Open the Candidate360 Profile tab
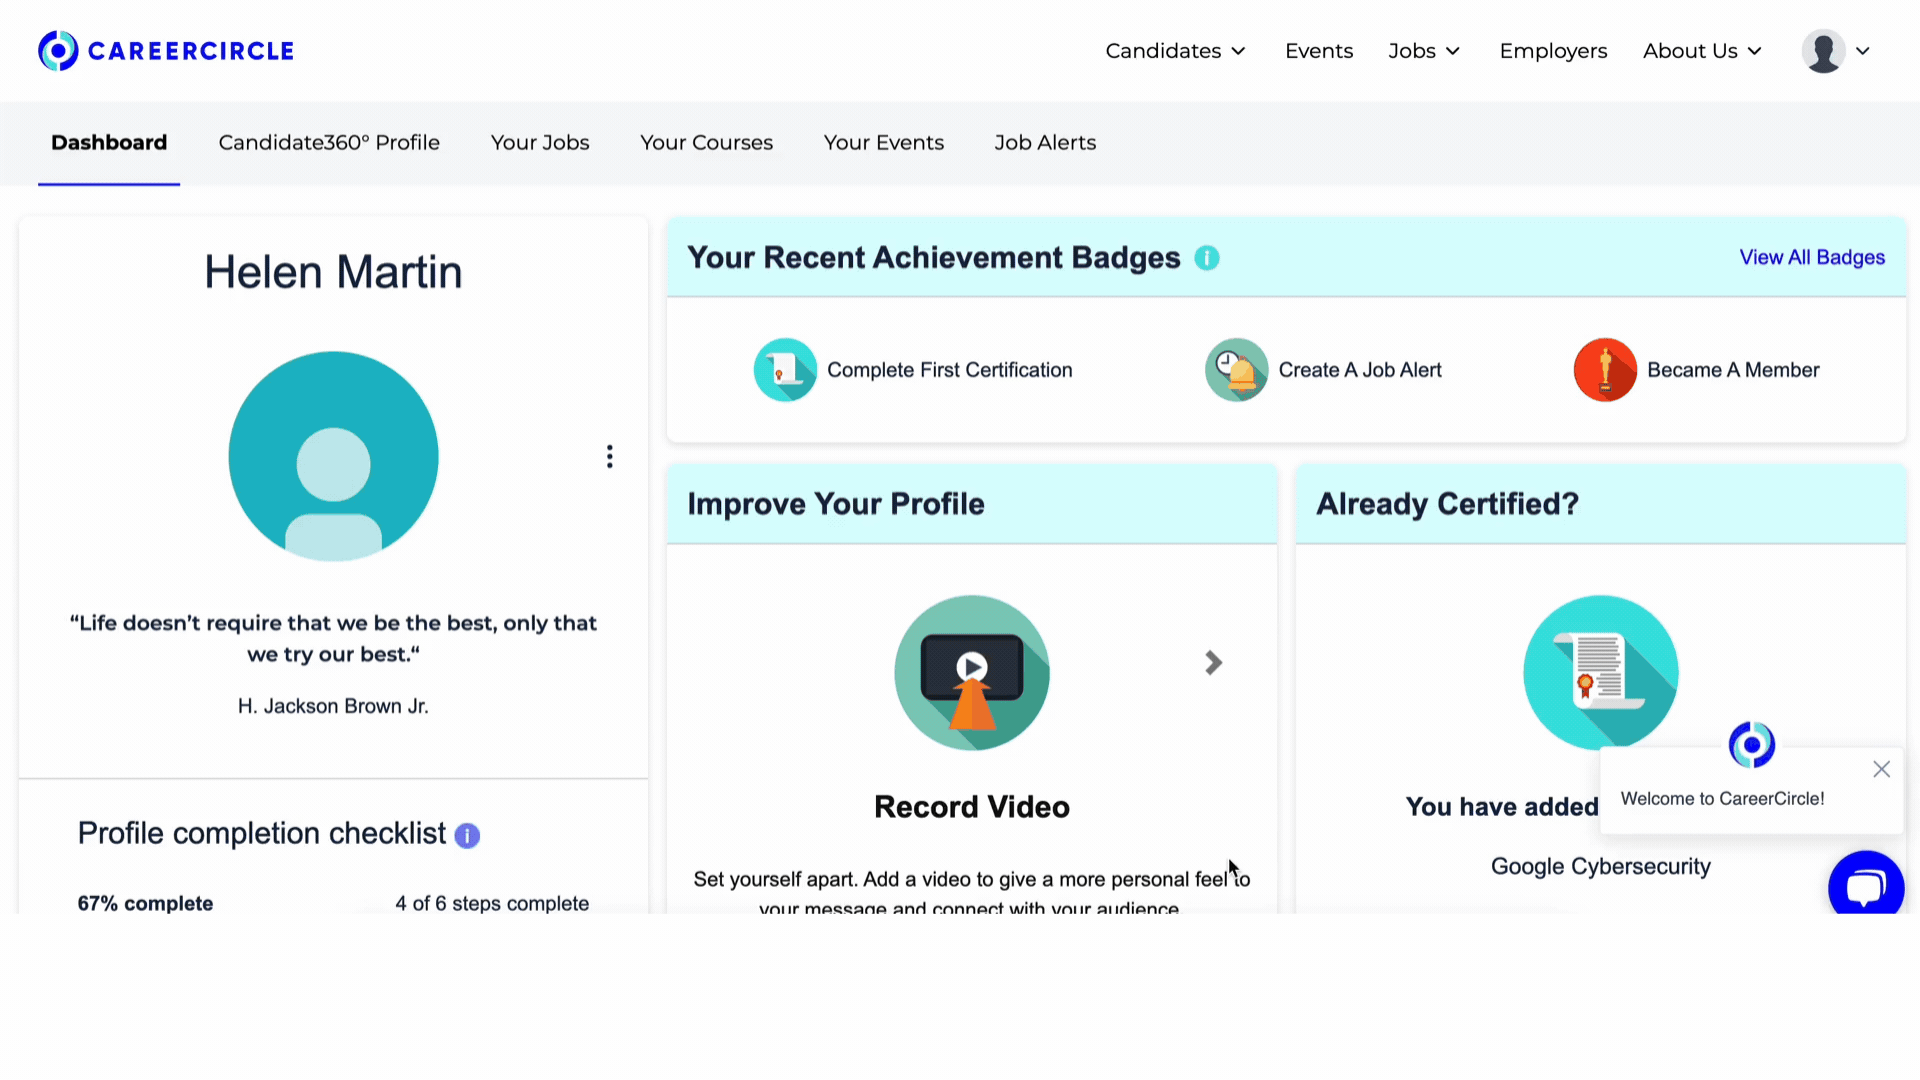This screenshot has height=1080, width=1920. pyautogui.click(x=330, y=142)
